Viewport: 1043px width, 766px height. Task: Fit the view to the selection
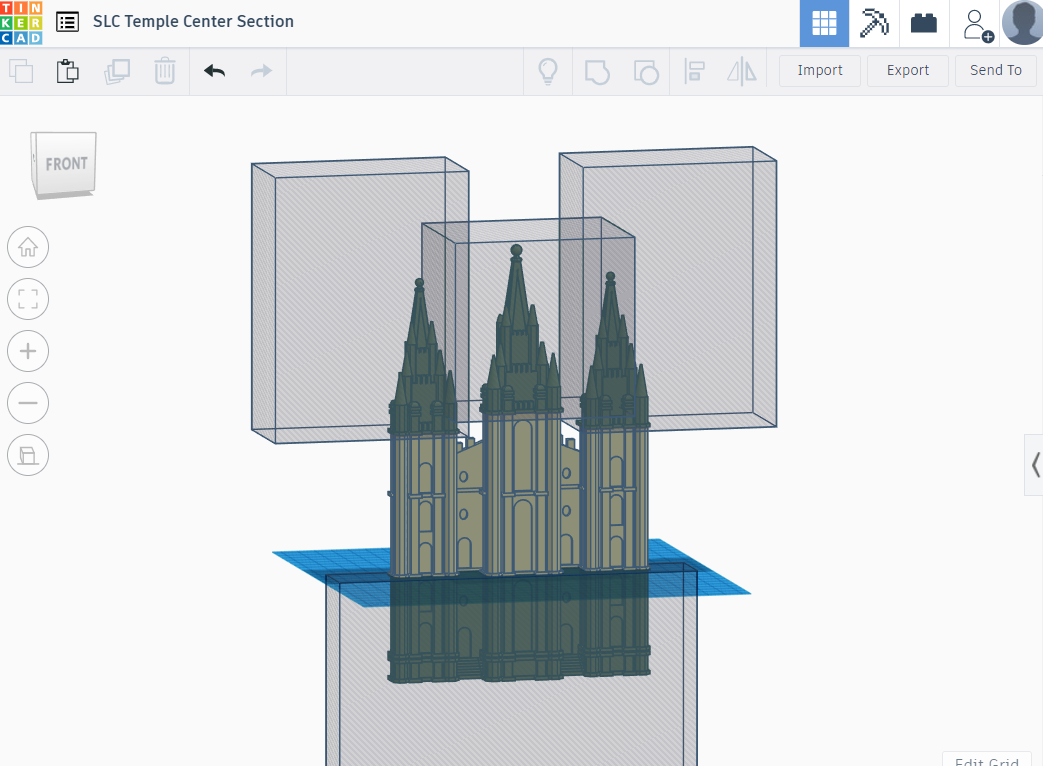pos(28,299)
